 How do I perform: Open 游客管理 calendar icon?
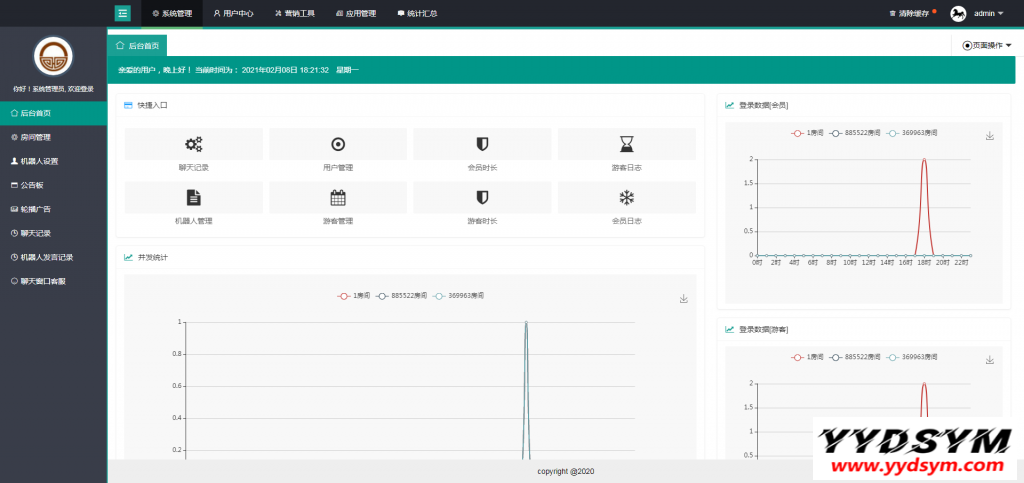pyautogui.click(x=338, y=197)
